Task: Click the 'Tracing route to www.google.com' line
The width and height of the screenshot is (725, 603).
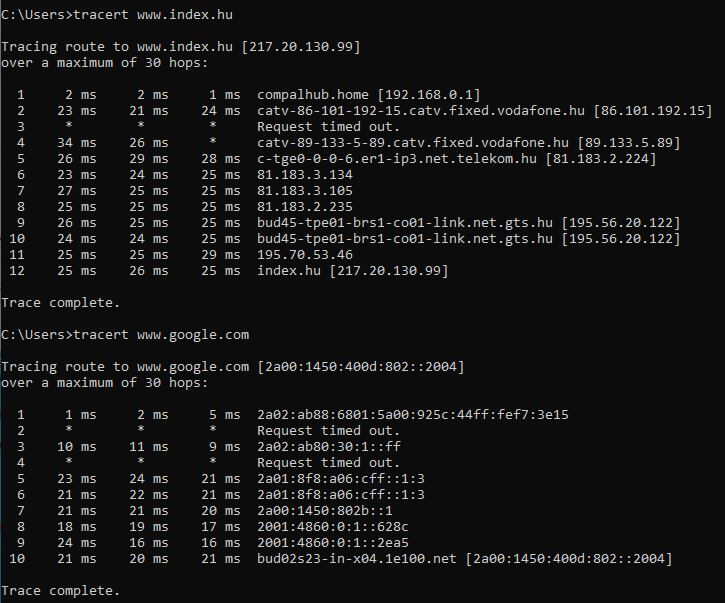Action: coord(128,367)
